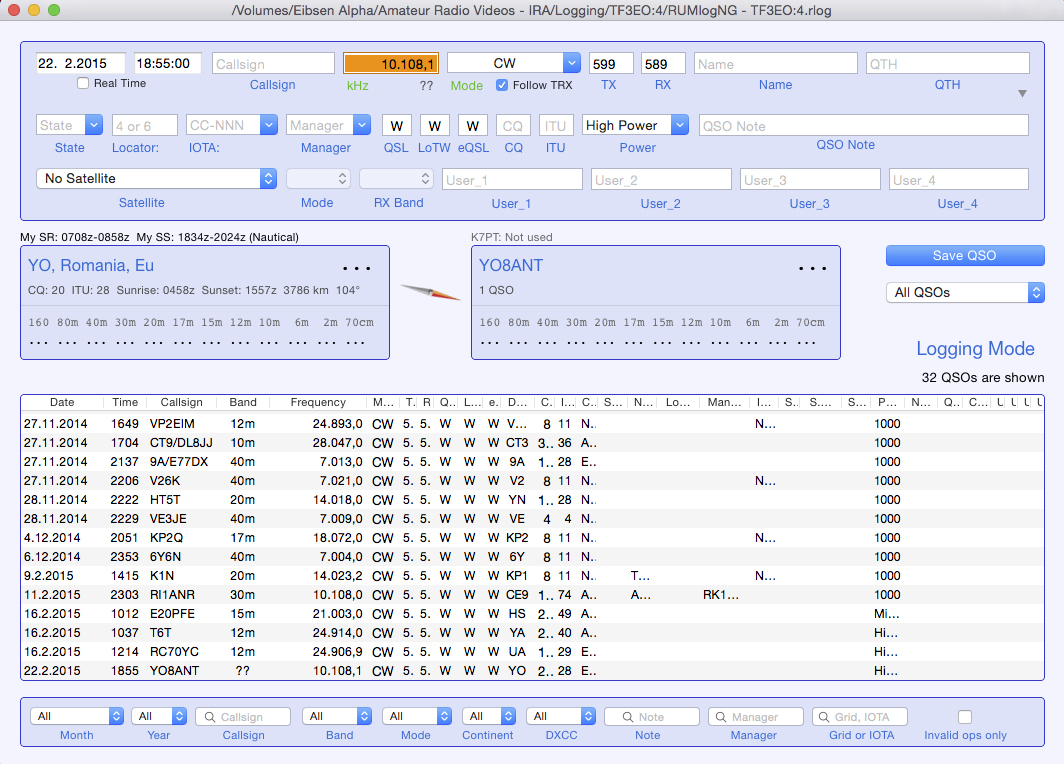Uncheck the Follow TRX checkbox
This screenshot has width=1064, height=764.
(503, 86)
